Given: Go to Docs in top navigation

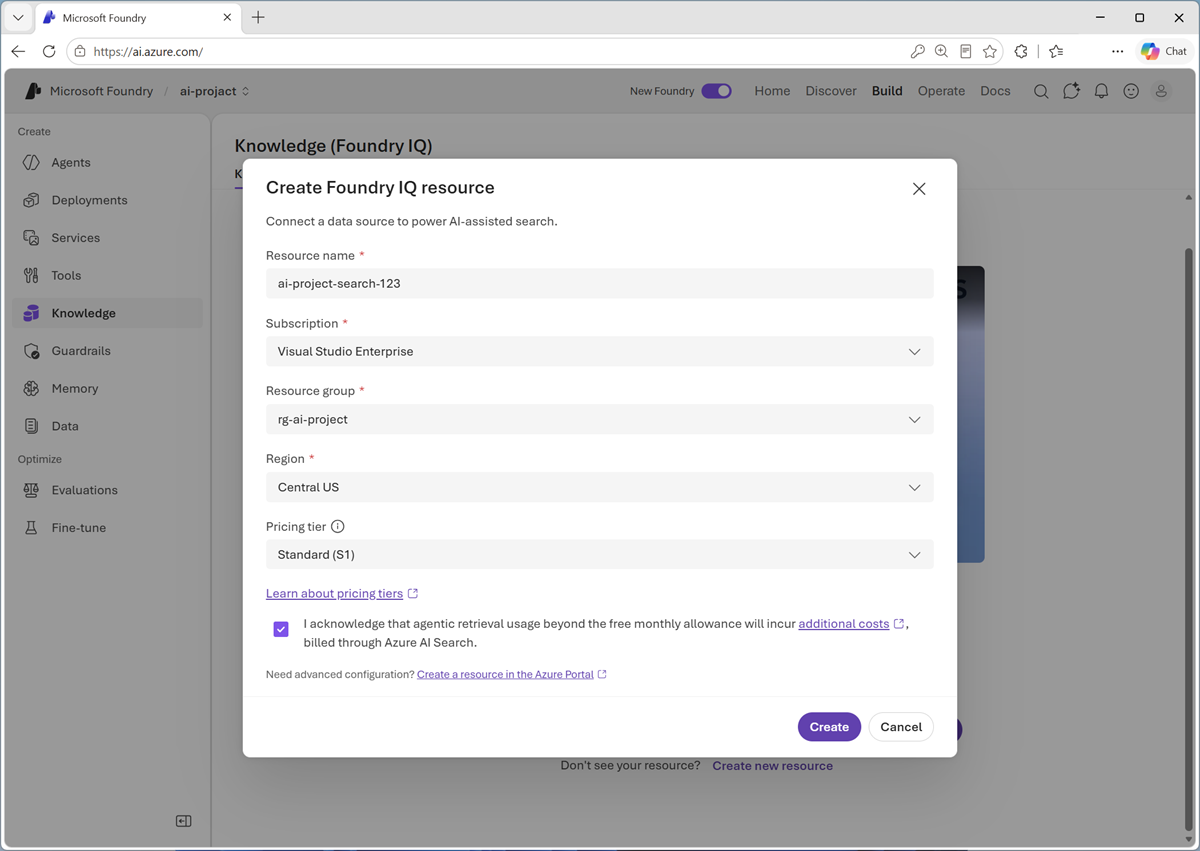Looking at the screenshot, I should (x=995, y=91).
